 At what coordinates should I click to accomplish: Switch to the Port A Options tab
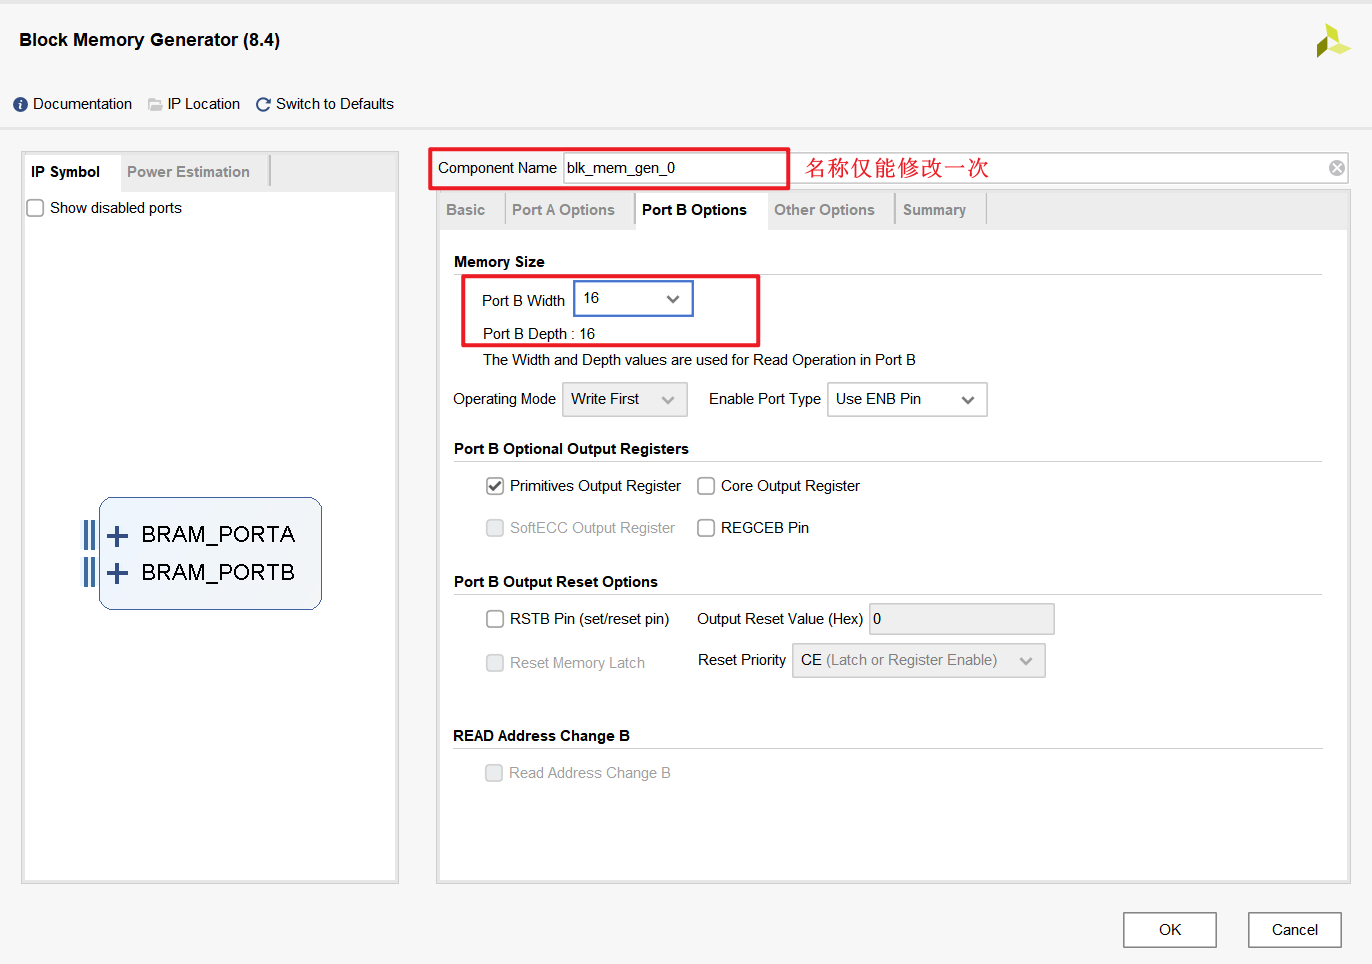point(563,210)
